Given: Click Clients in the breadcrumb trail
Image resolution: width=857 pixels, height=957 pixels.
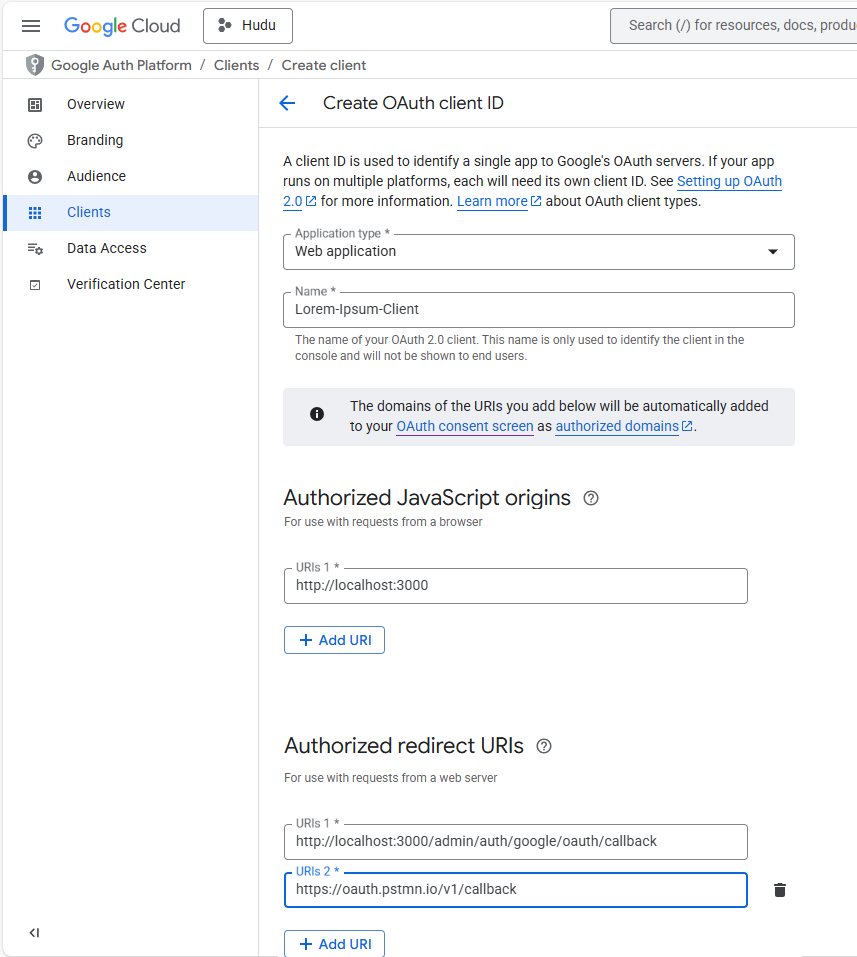Looking at the screenshot, I should [236, 64].
